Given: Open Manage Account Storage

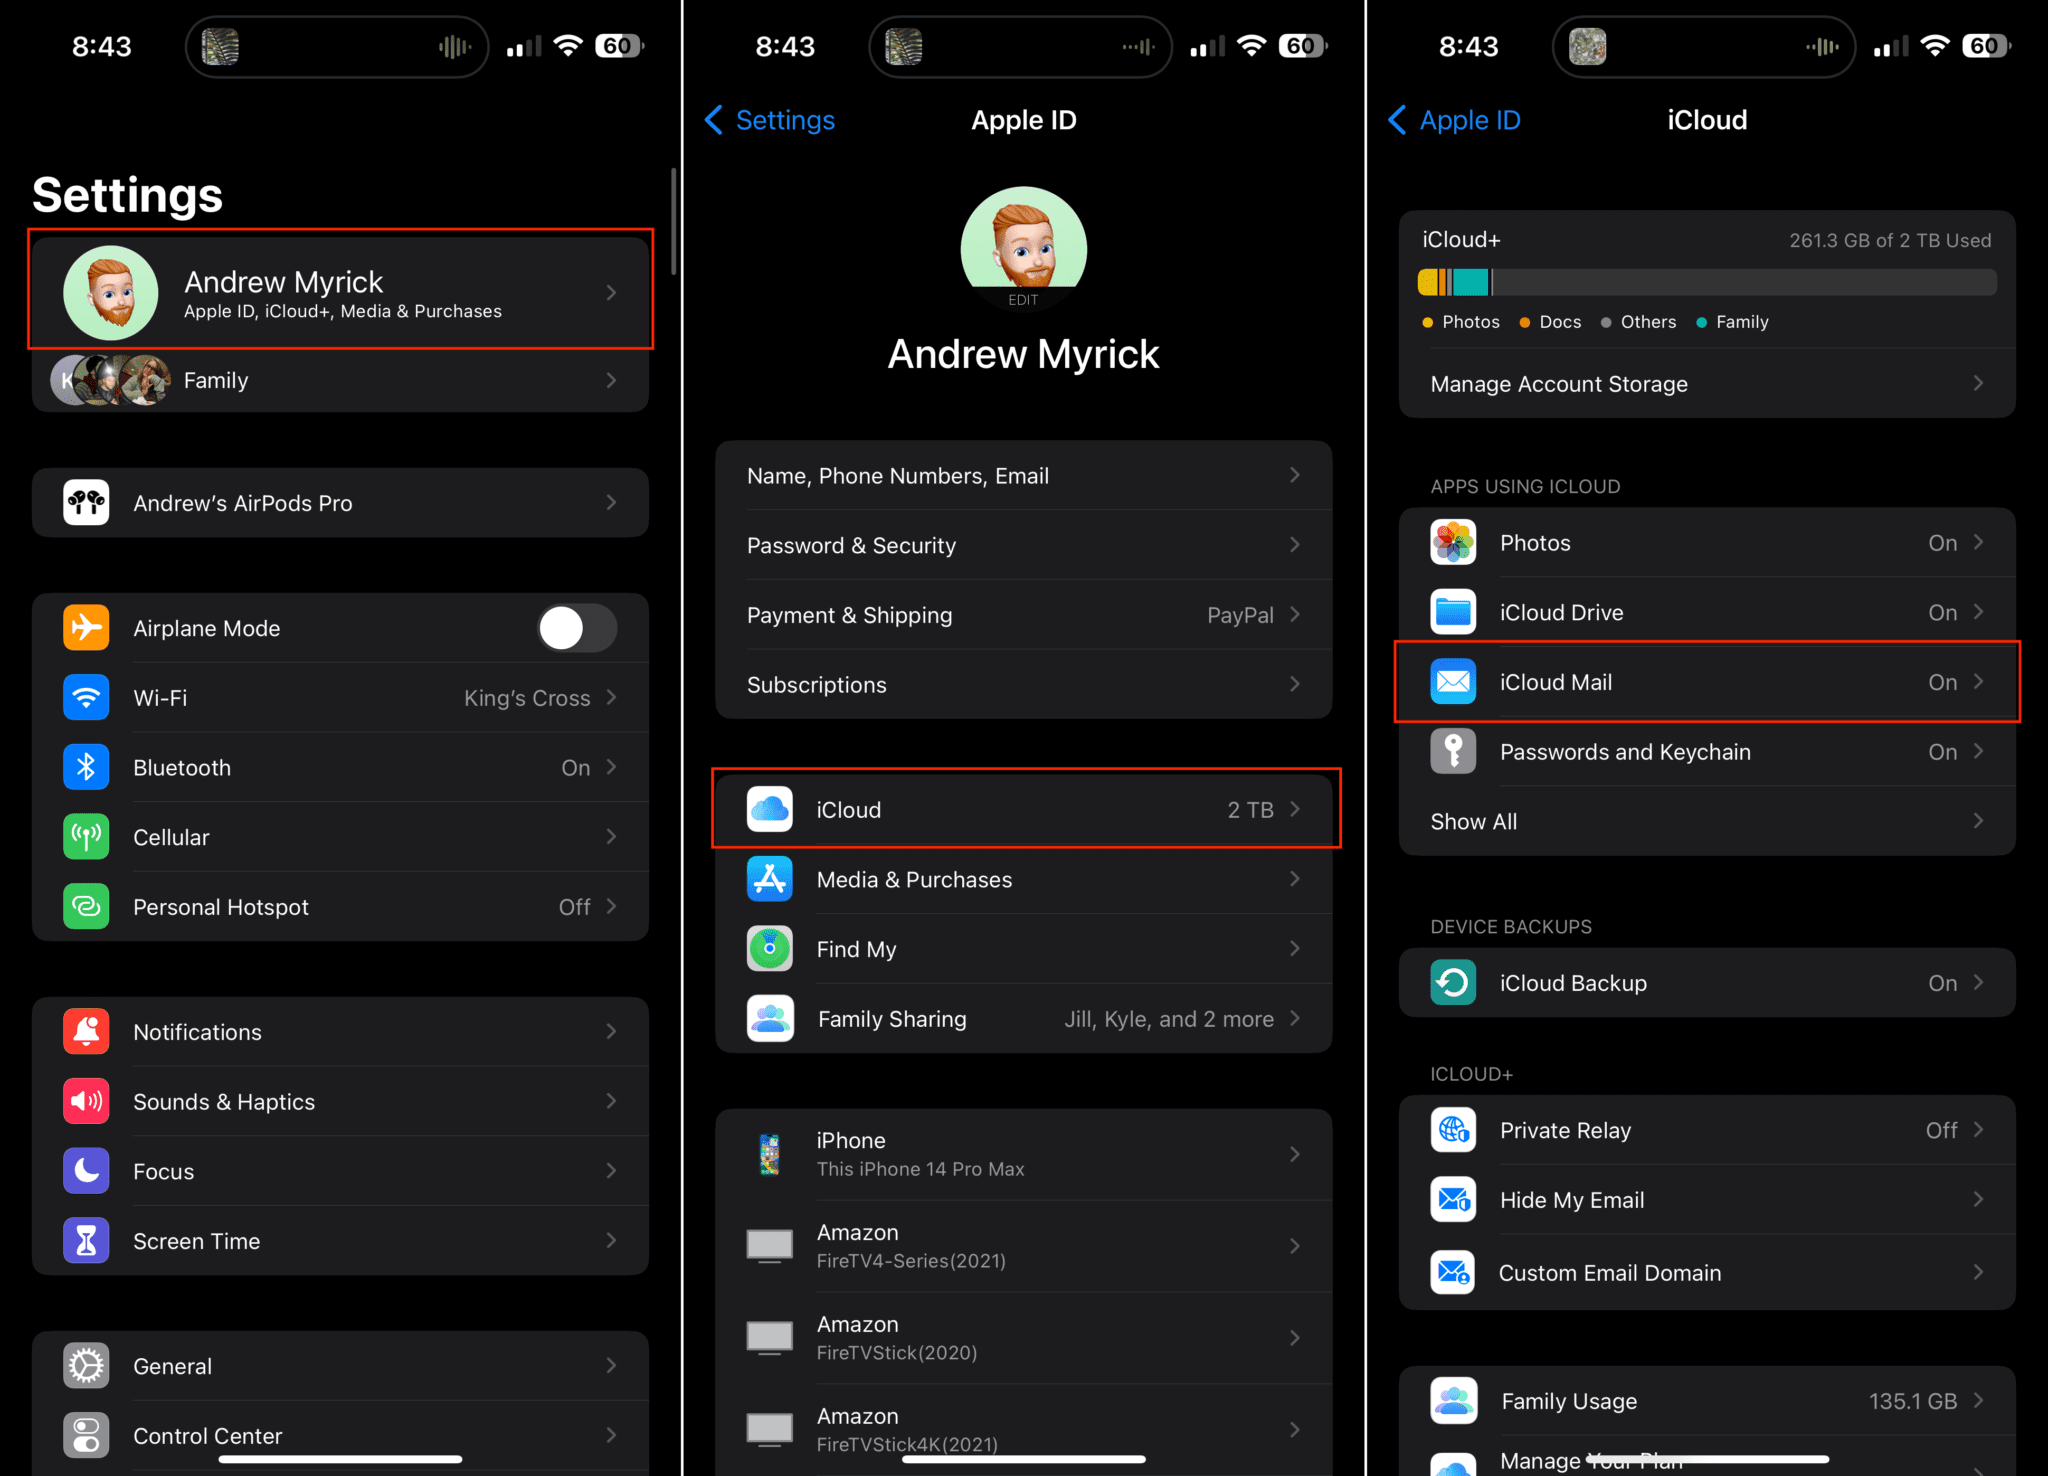Looking at the screenshot, I should [x=1700, y=383].
